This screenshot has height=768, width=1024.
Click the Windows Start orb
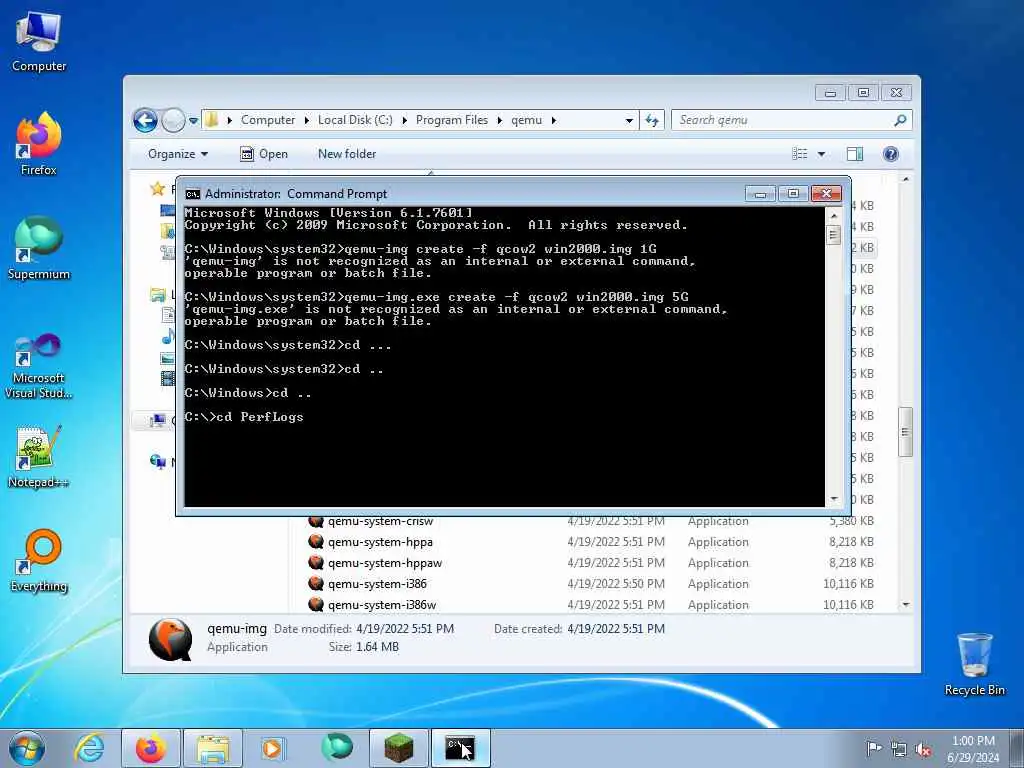[x=27, y=748]
